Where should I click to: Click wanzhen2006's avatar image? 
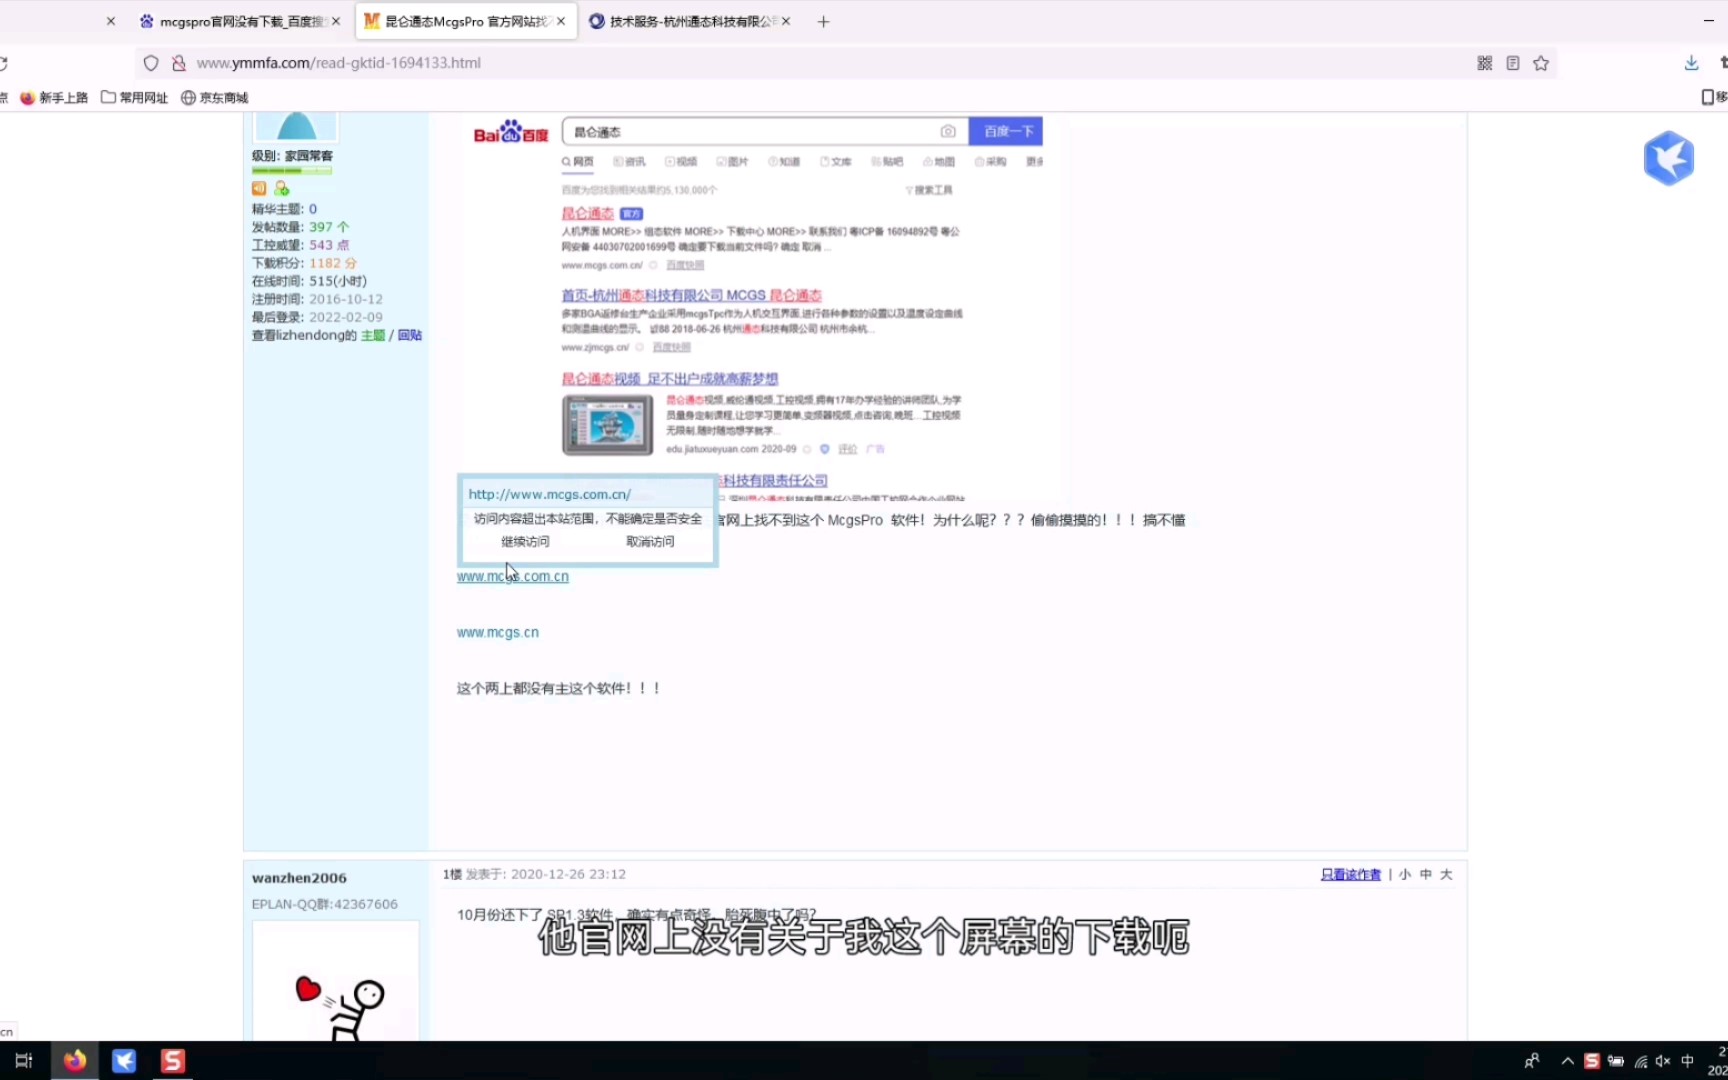(335, 982)
